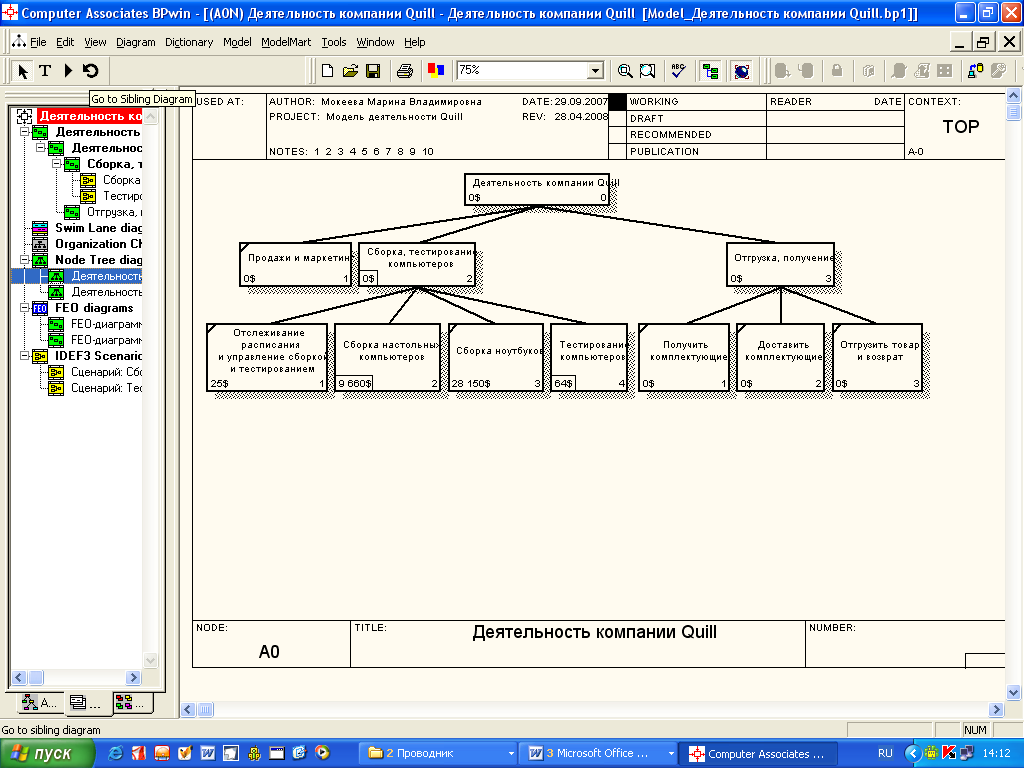
Task: Click the Сборка ноутбуков node box
Action: 496,357
